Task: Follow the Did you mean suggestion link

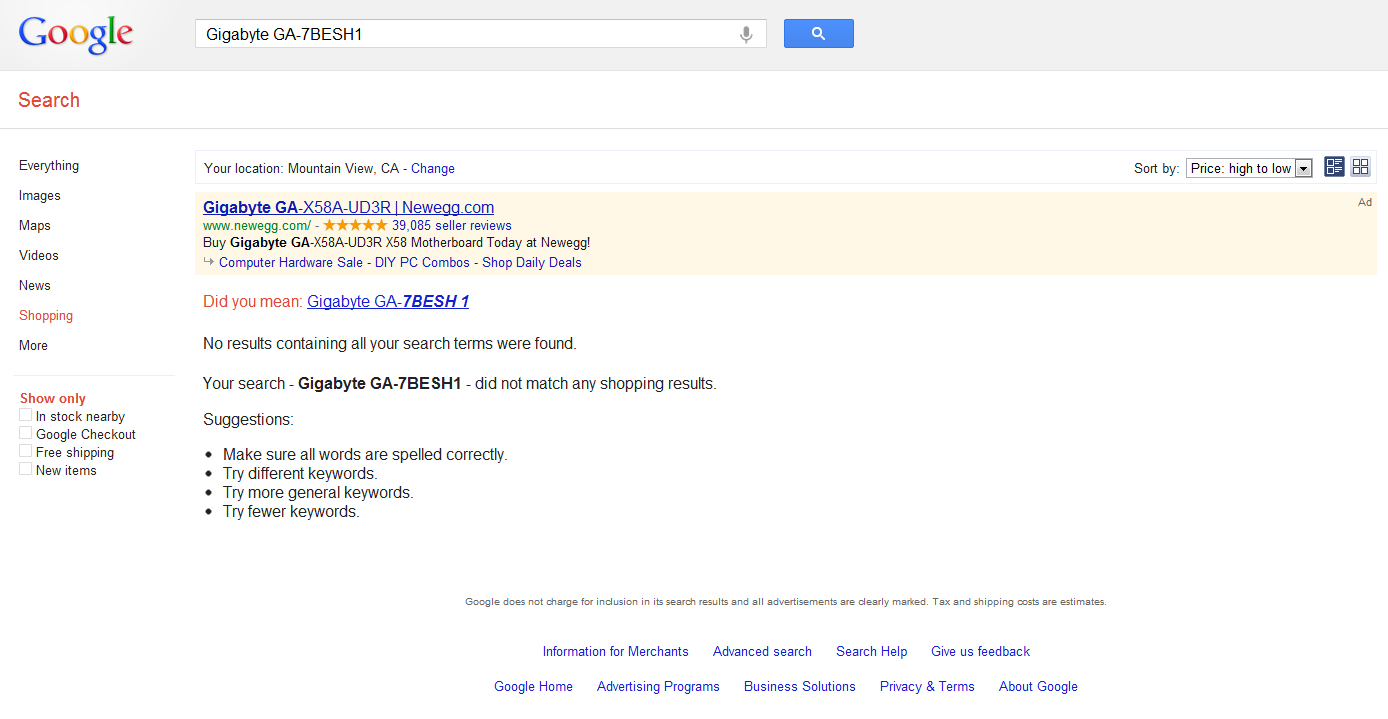Action: [388, 301]
